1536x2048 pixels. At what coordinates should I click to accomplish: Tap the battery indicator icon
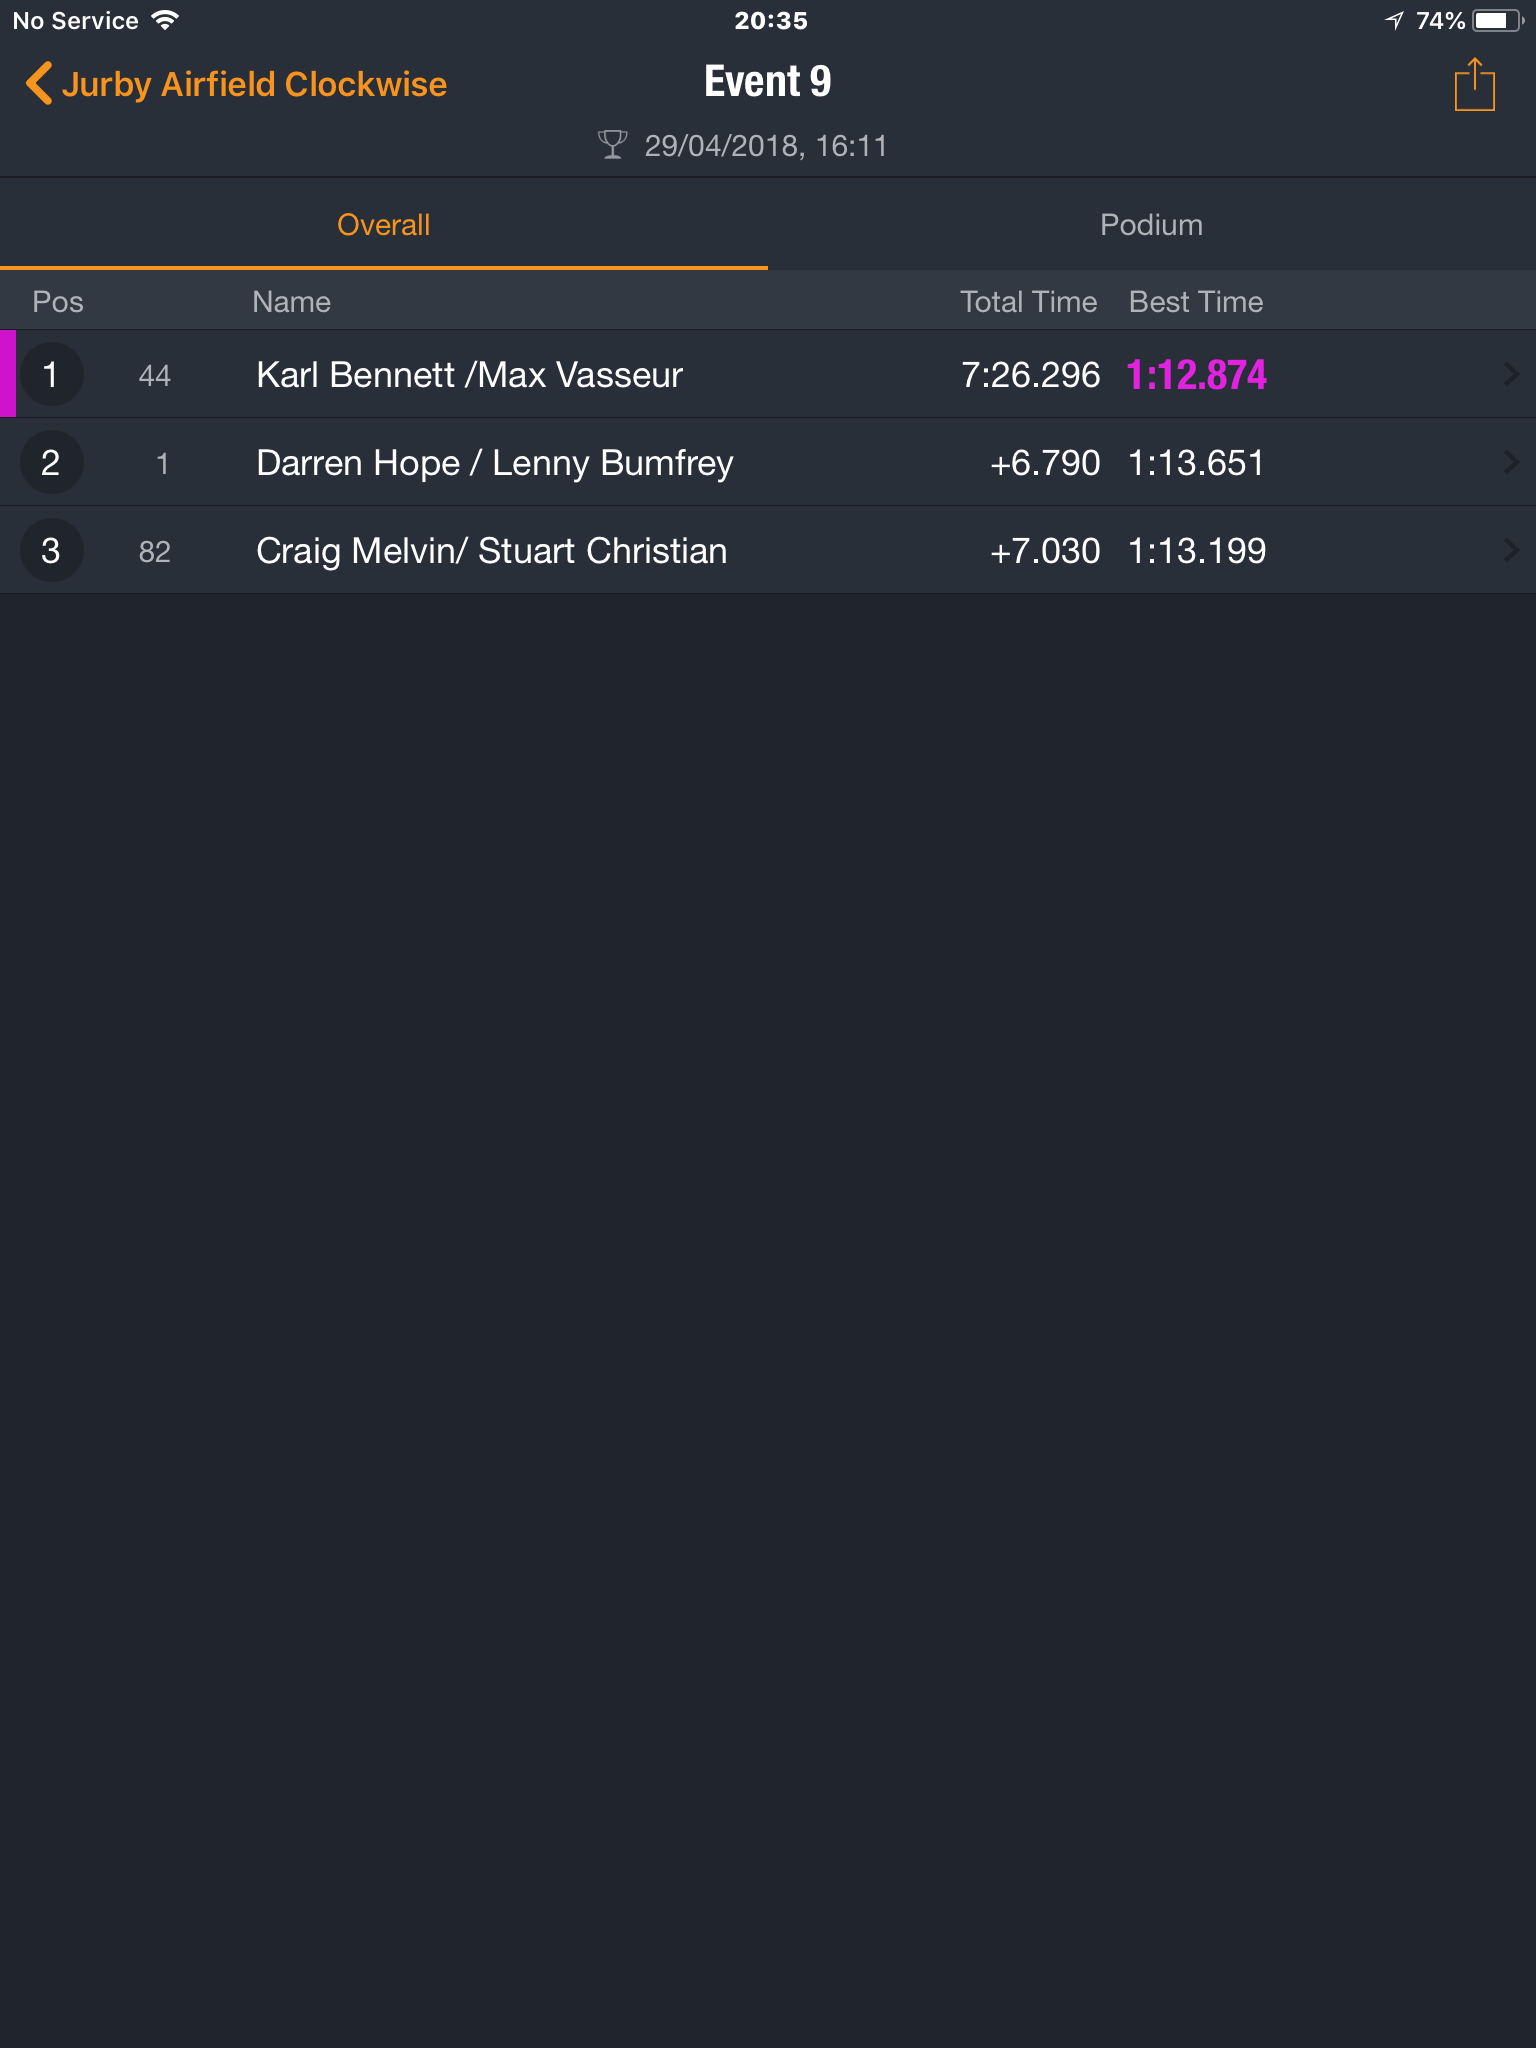[x=1498, y=21]
